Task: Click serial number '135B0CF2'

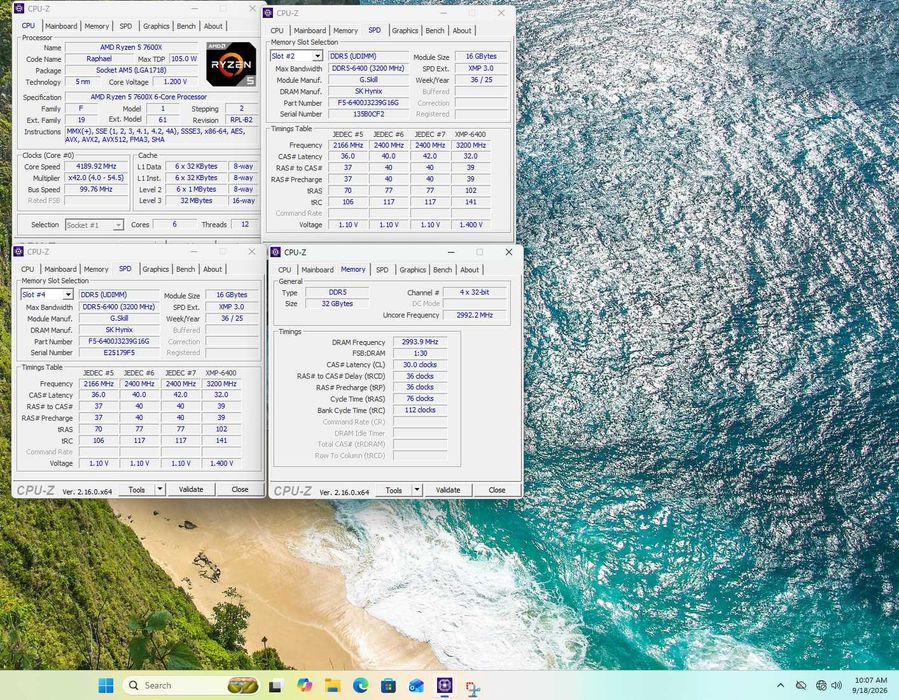Action: coord(369,114)
